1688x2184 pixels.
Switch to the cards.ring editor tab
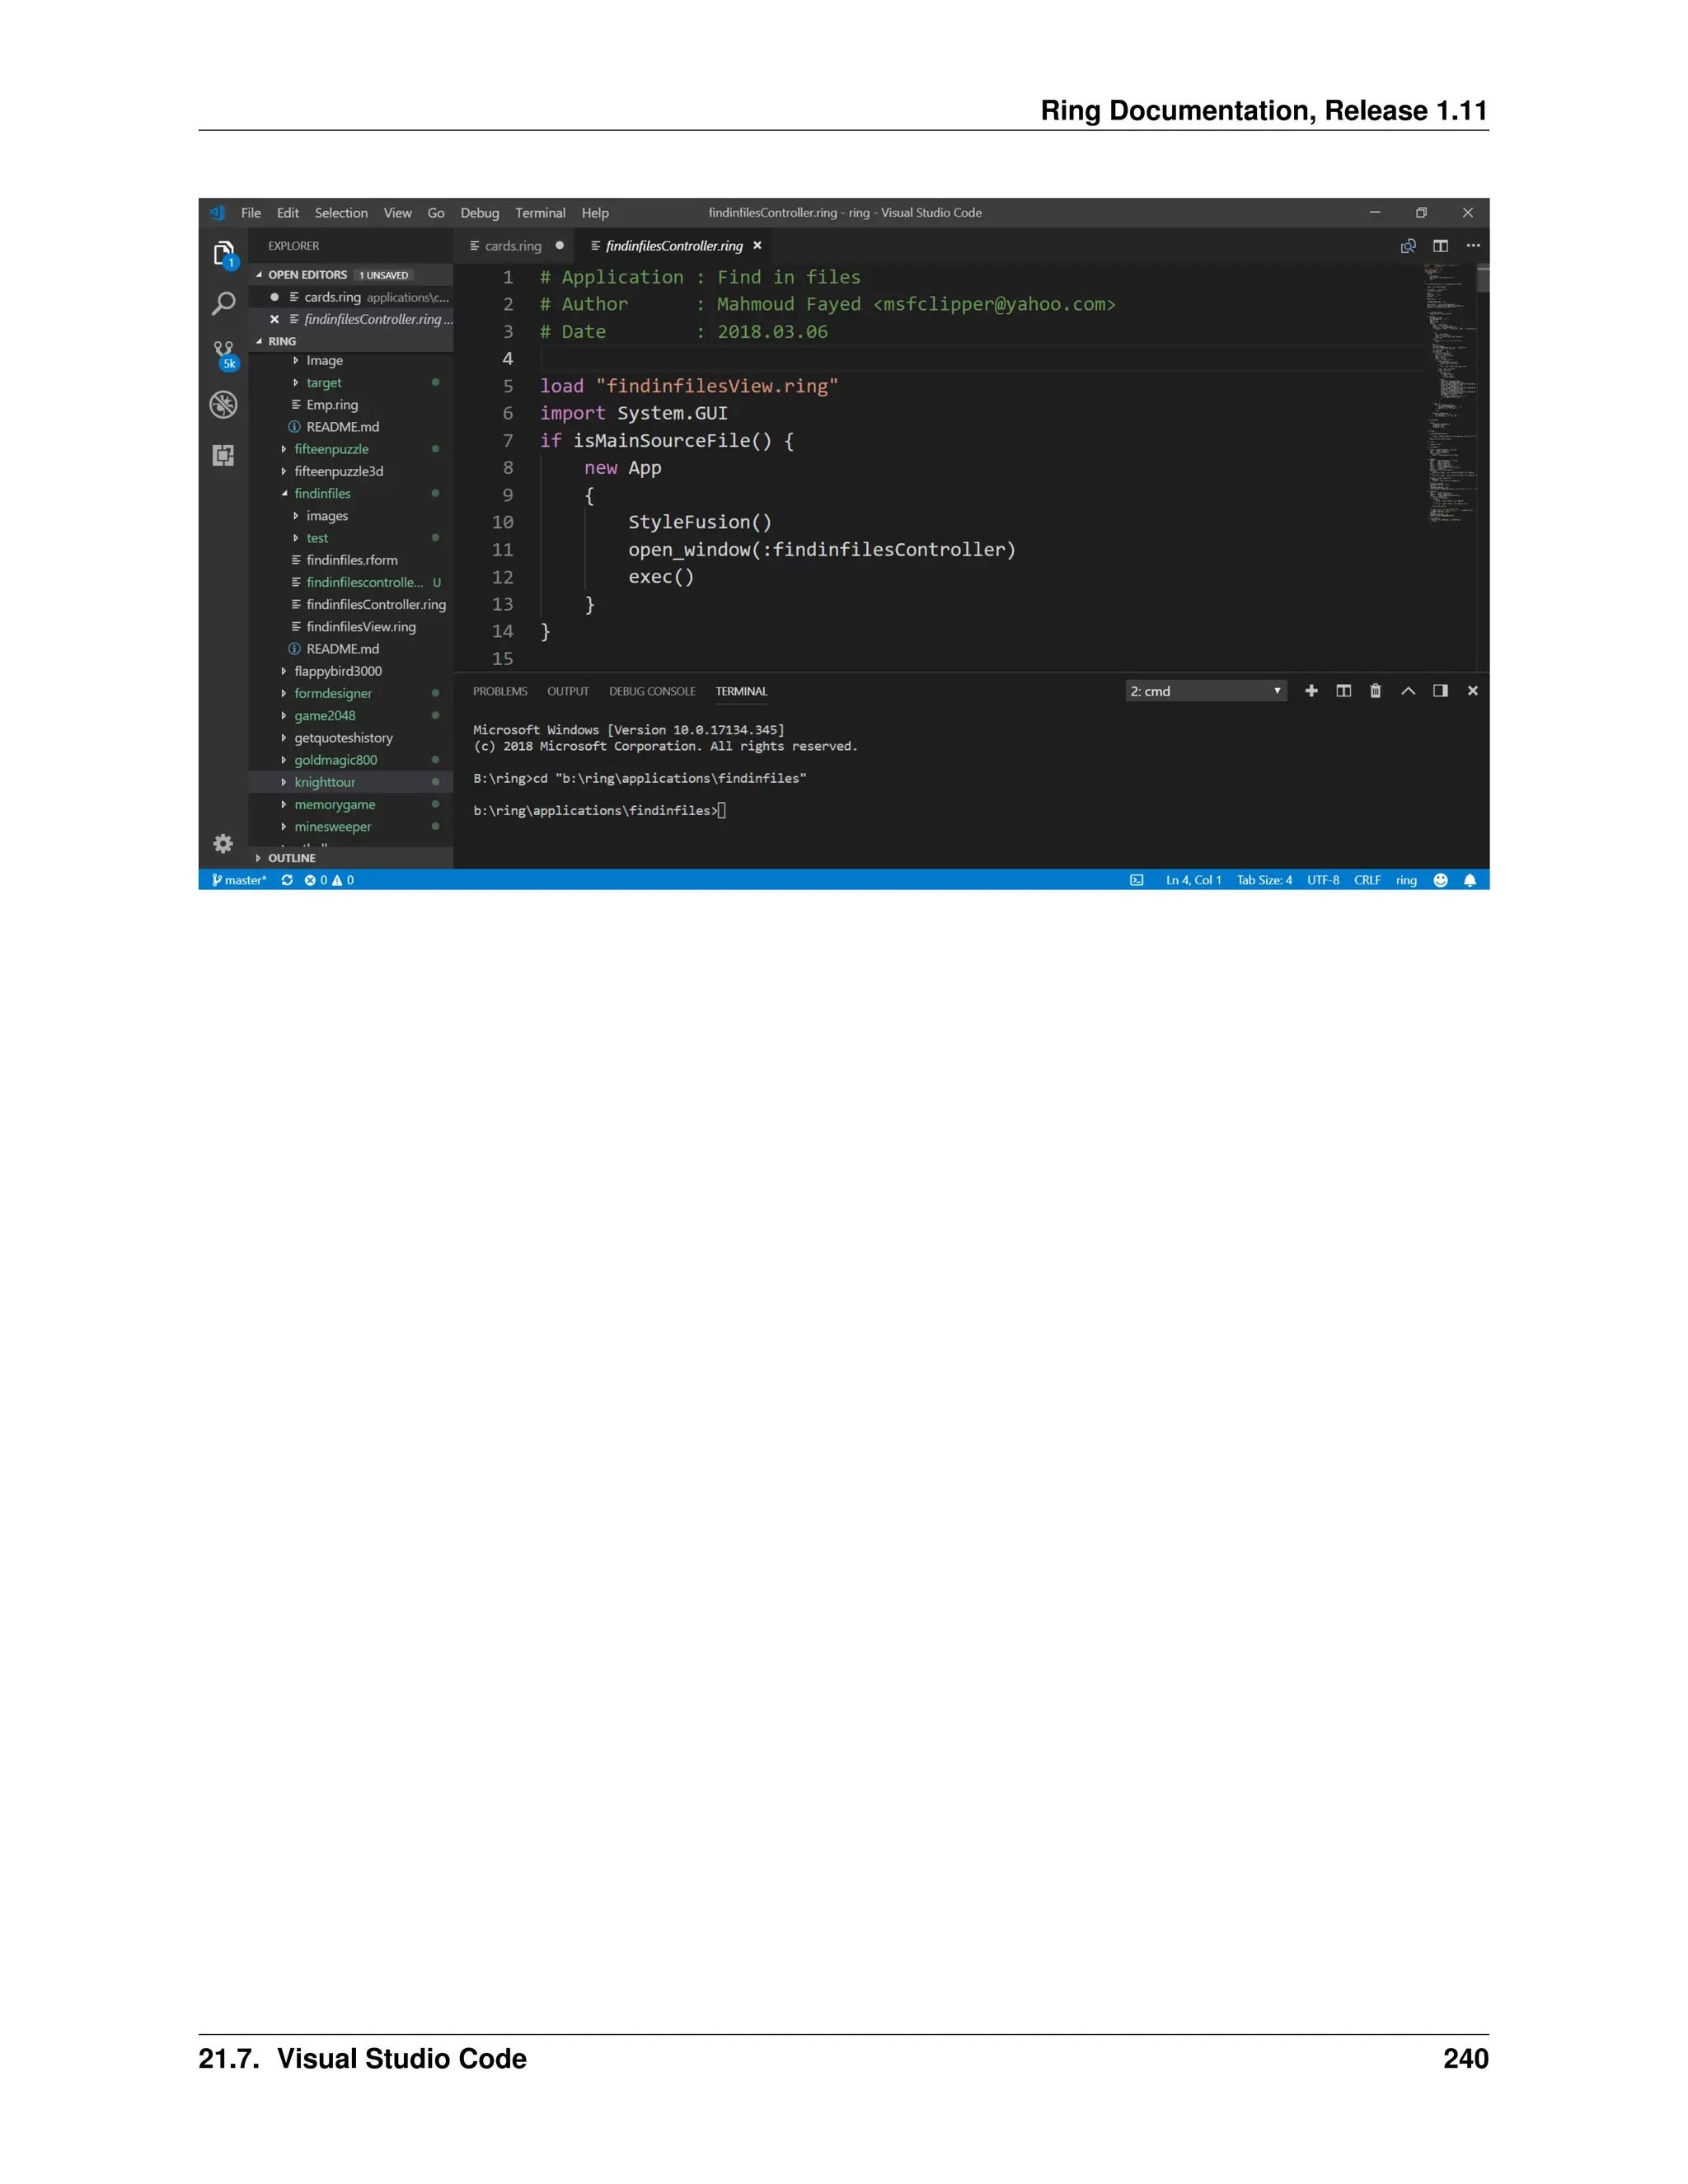512,246
